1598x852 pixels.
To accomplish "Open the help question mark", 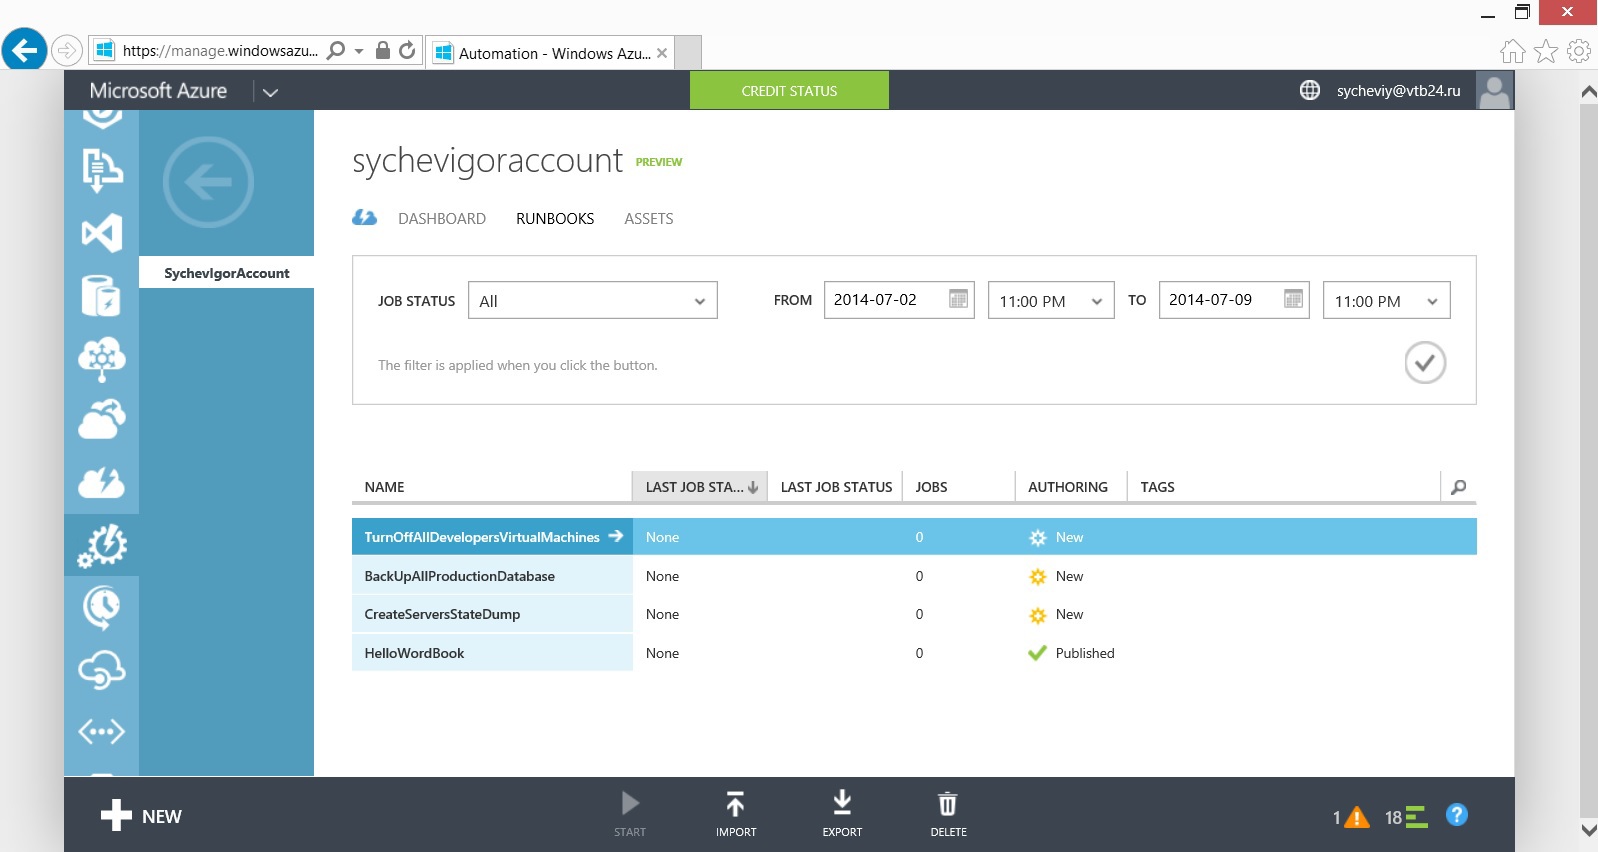I will [x=1457, y=815].
